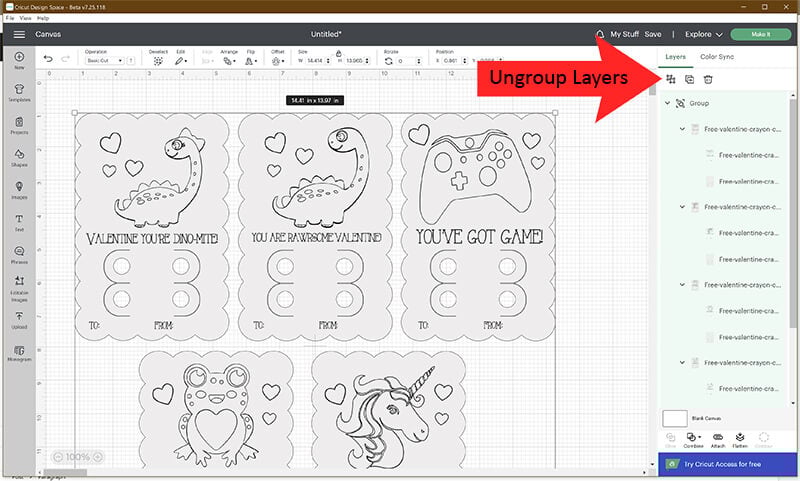Select the unicorn card on canvas
The width and height of the screenshot is (800, 481).
389,409
